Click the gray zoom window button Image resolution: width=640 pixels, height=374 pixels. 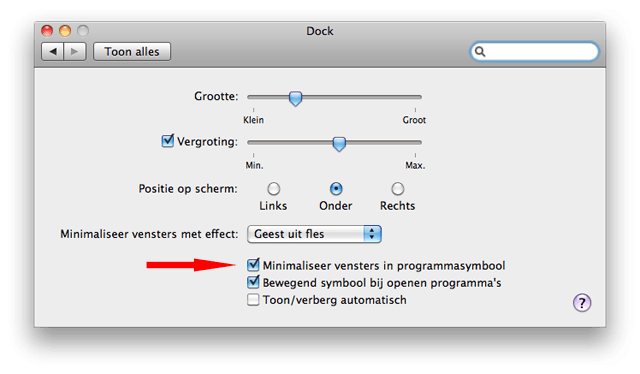83,31
